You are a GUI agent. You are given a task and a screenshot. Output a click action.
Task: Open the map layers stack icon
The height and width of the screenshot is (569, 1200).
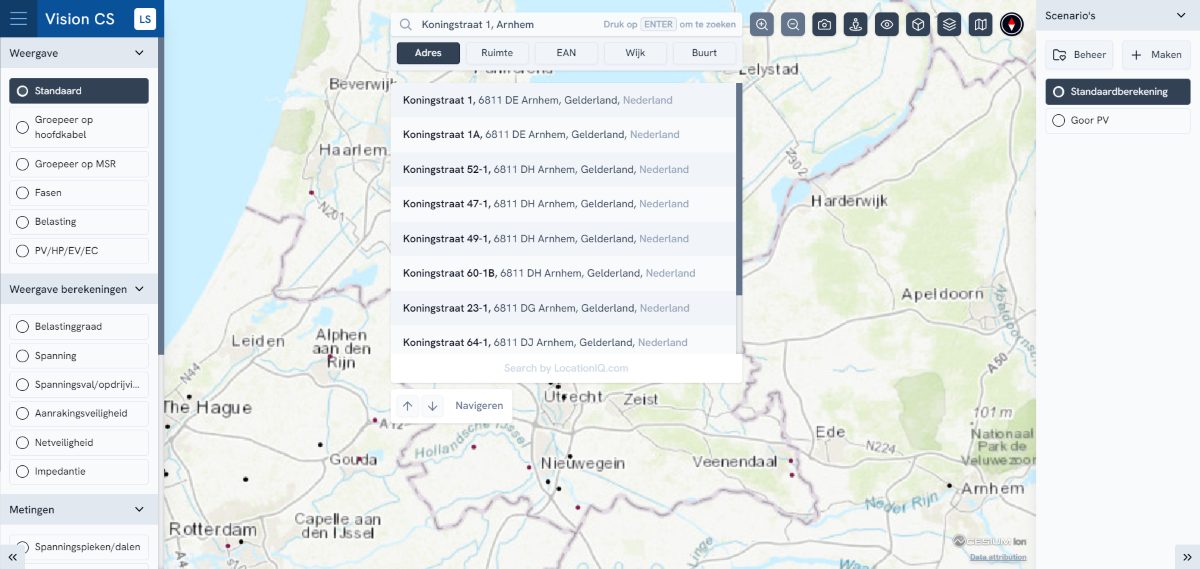pos(949,25)
